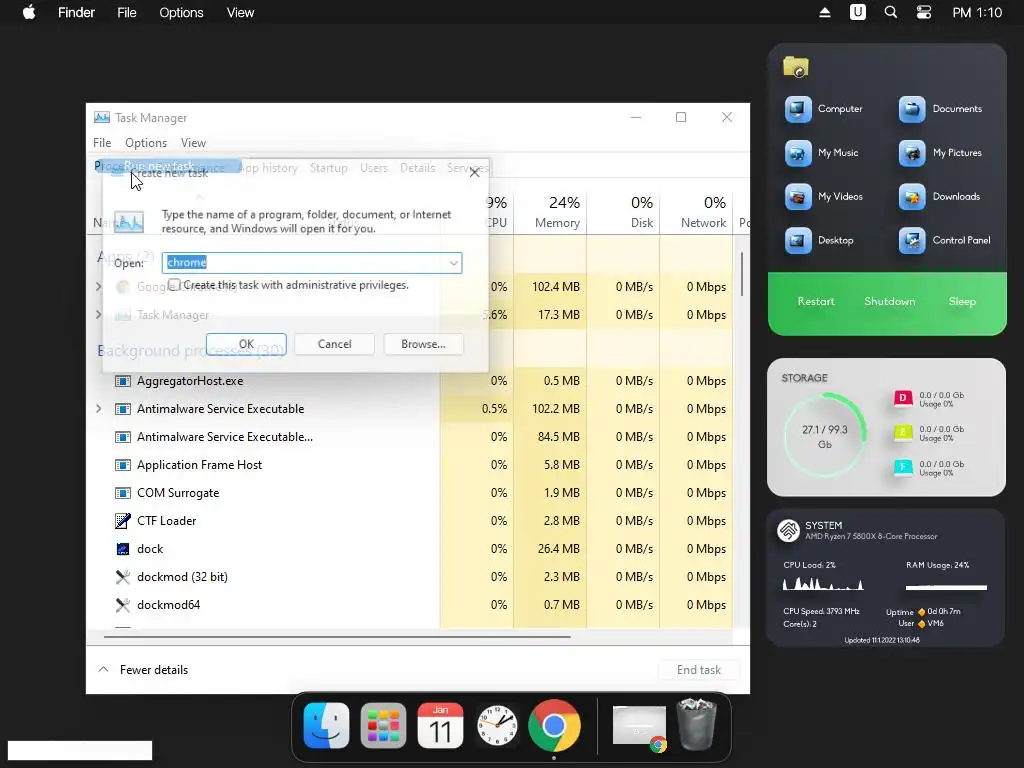The width and height of the screenshot is (1024, 768).
Task: Open Launchpad from the dock
Action: coord(383,726)
